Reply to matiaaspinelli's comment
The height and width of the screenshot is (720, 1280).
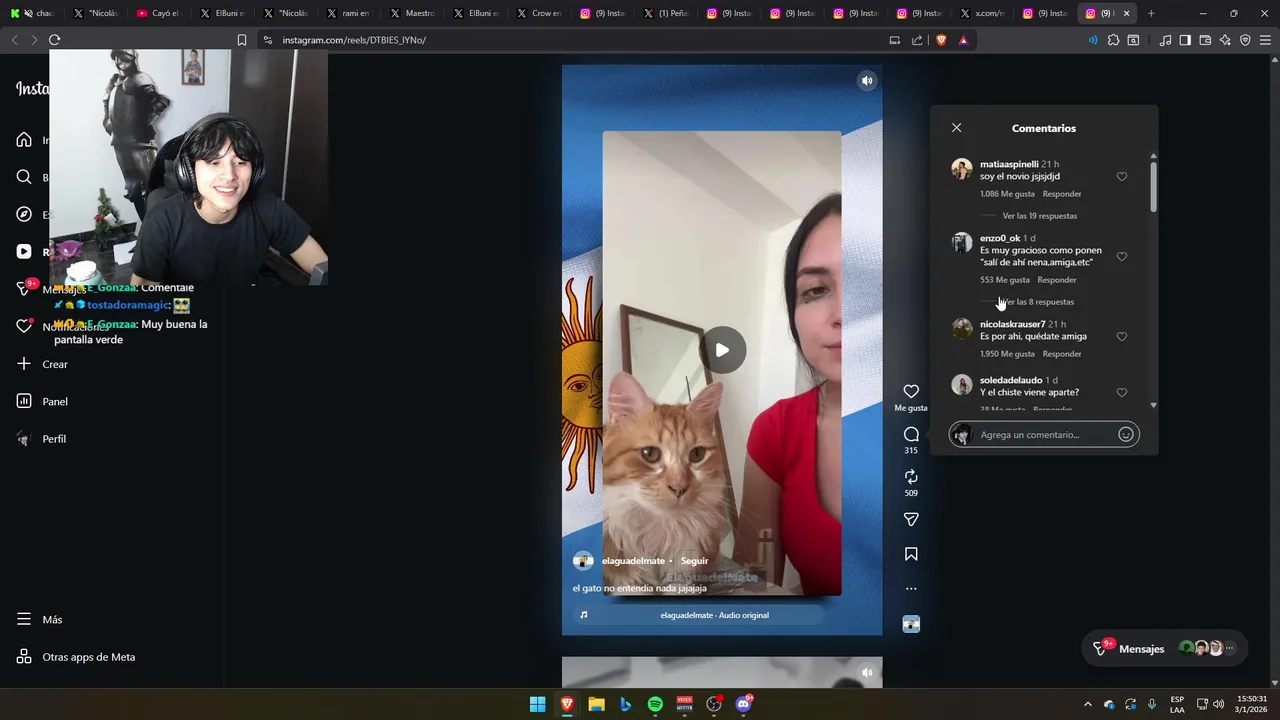tap(1062, 194)
